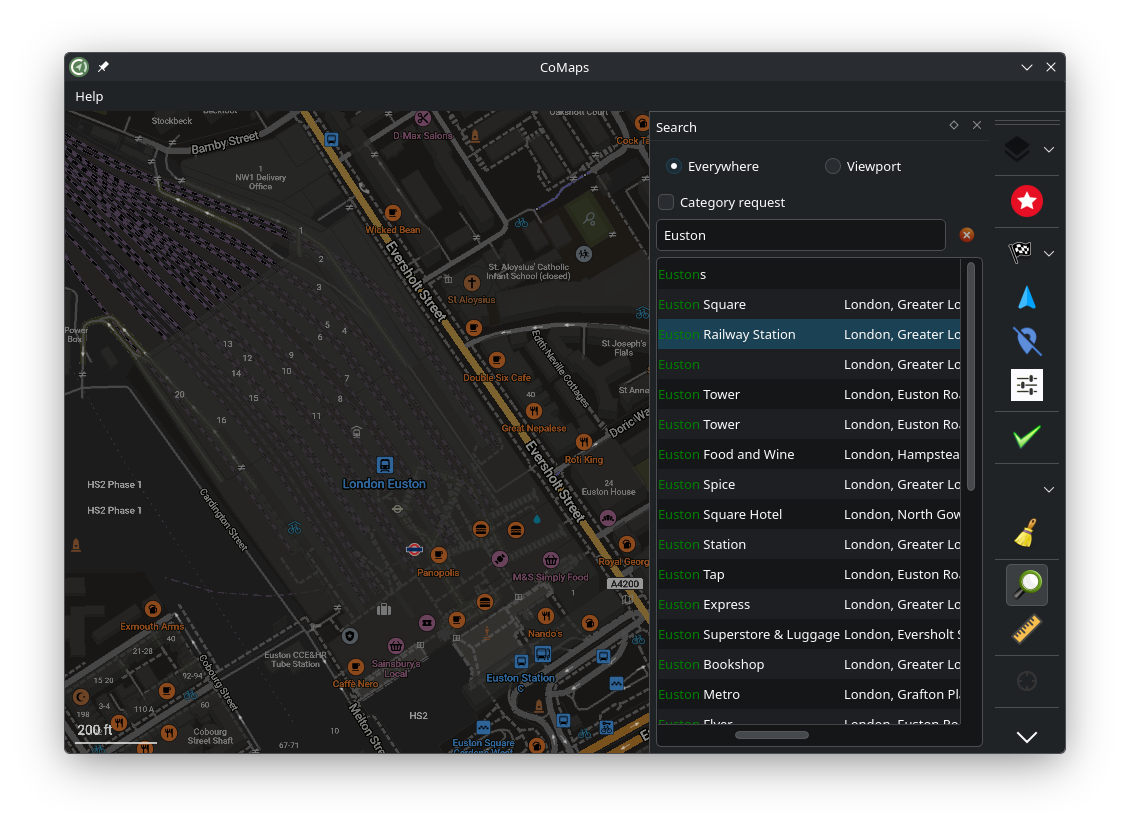Click the A4200 road shield on map
The height and width of the screenshot is (830, 1130).
pos(624,584)
